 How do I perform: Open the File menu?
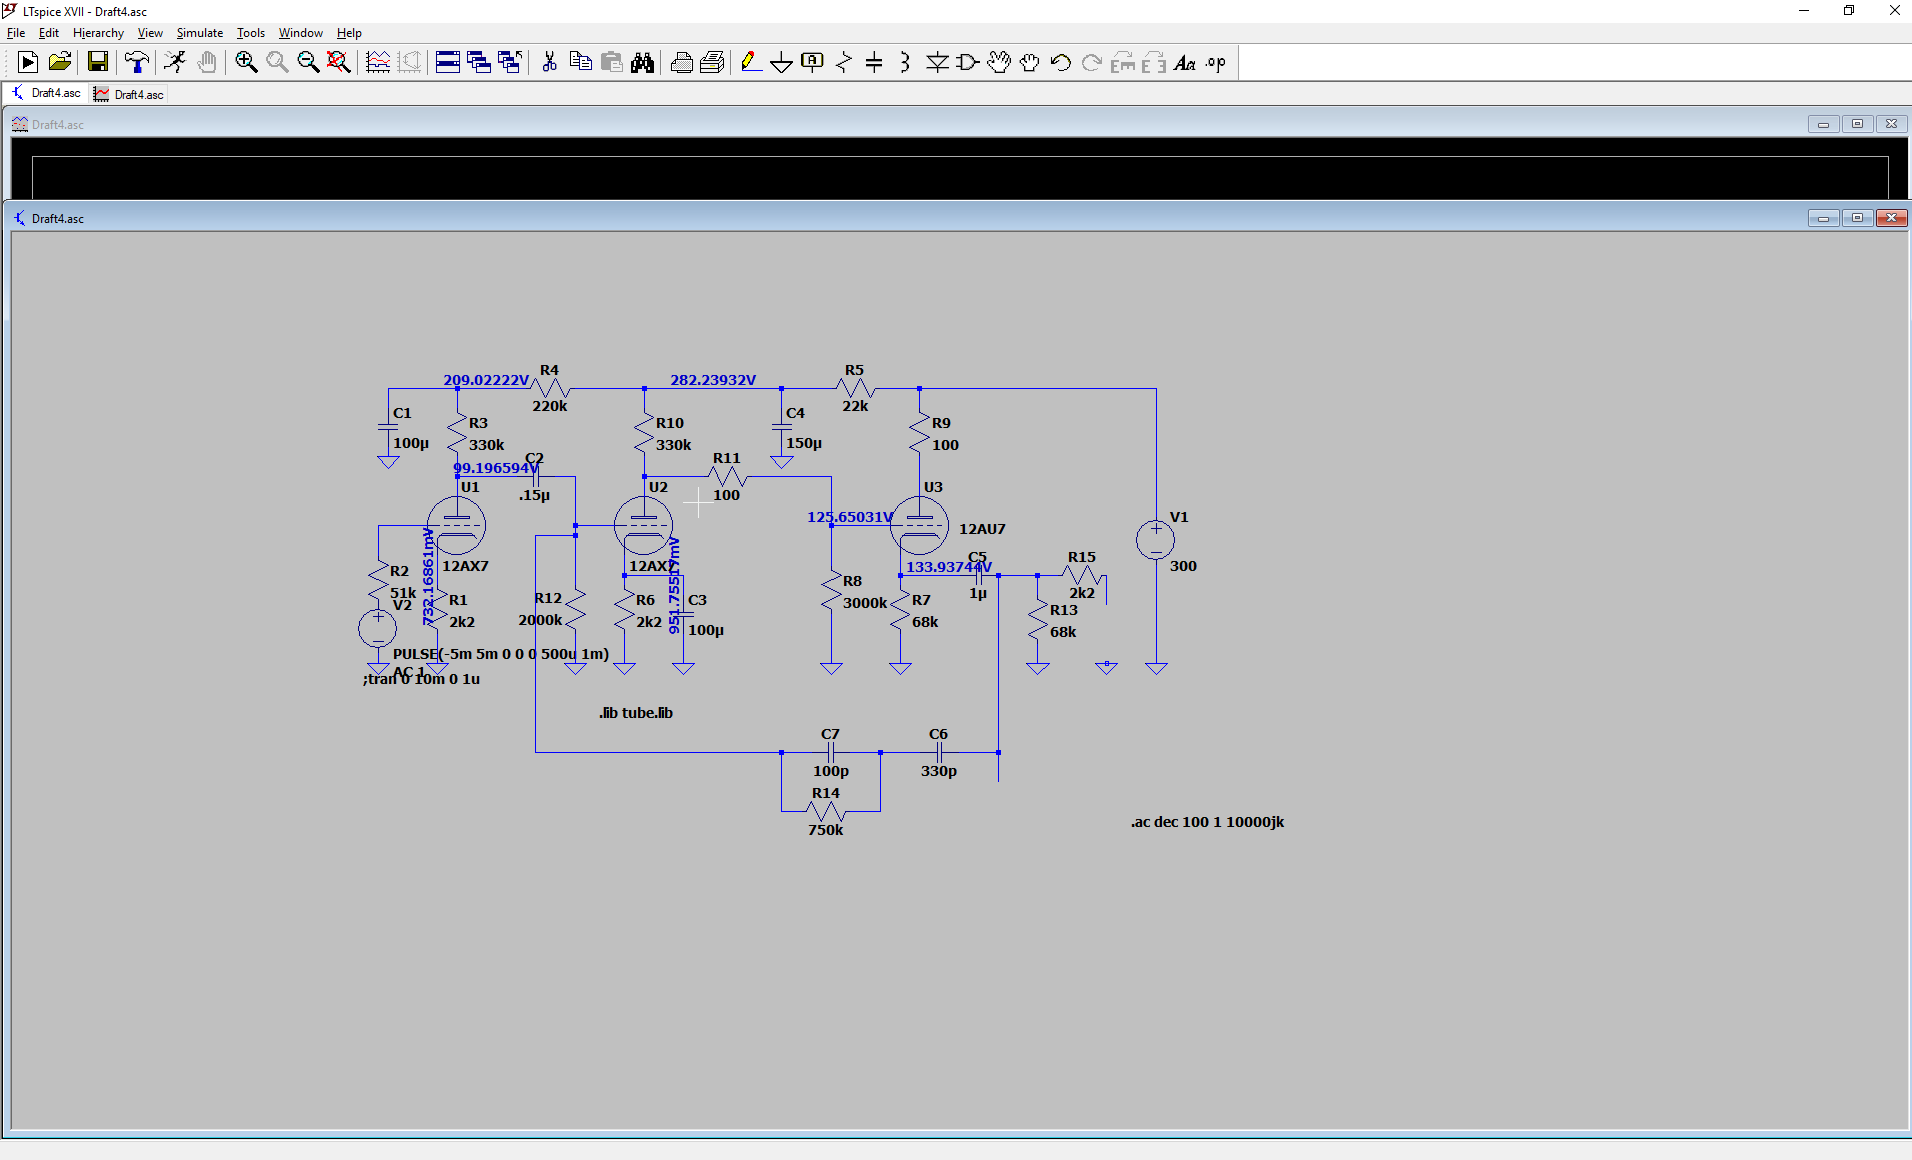(x=16, y=33)
